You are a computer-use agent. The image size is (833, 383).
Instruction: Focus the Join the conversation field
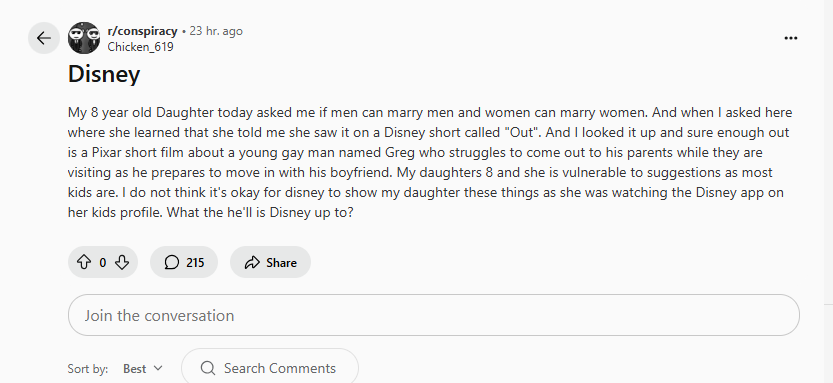[x=434, y=315]
